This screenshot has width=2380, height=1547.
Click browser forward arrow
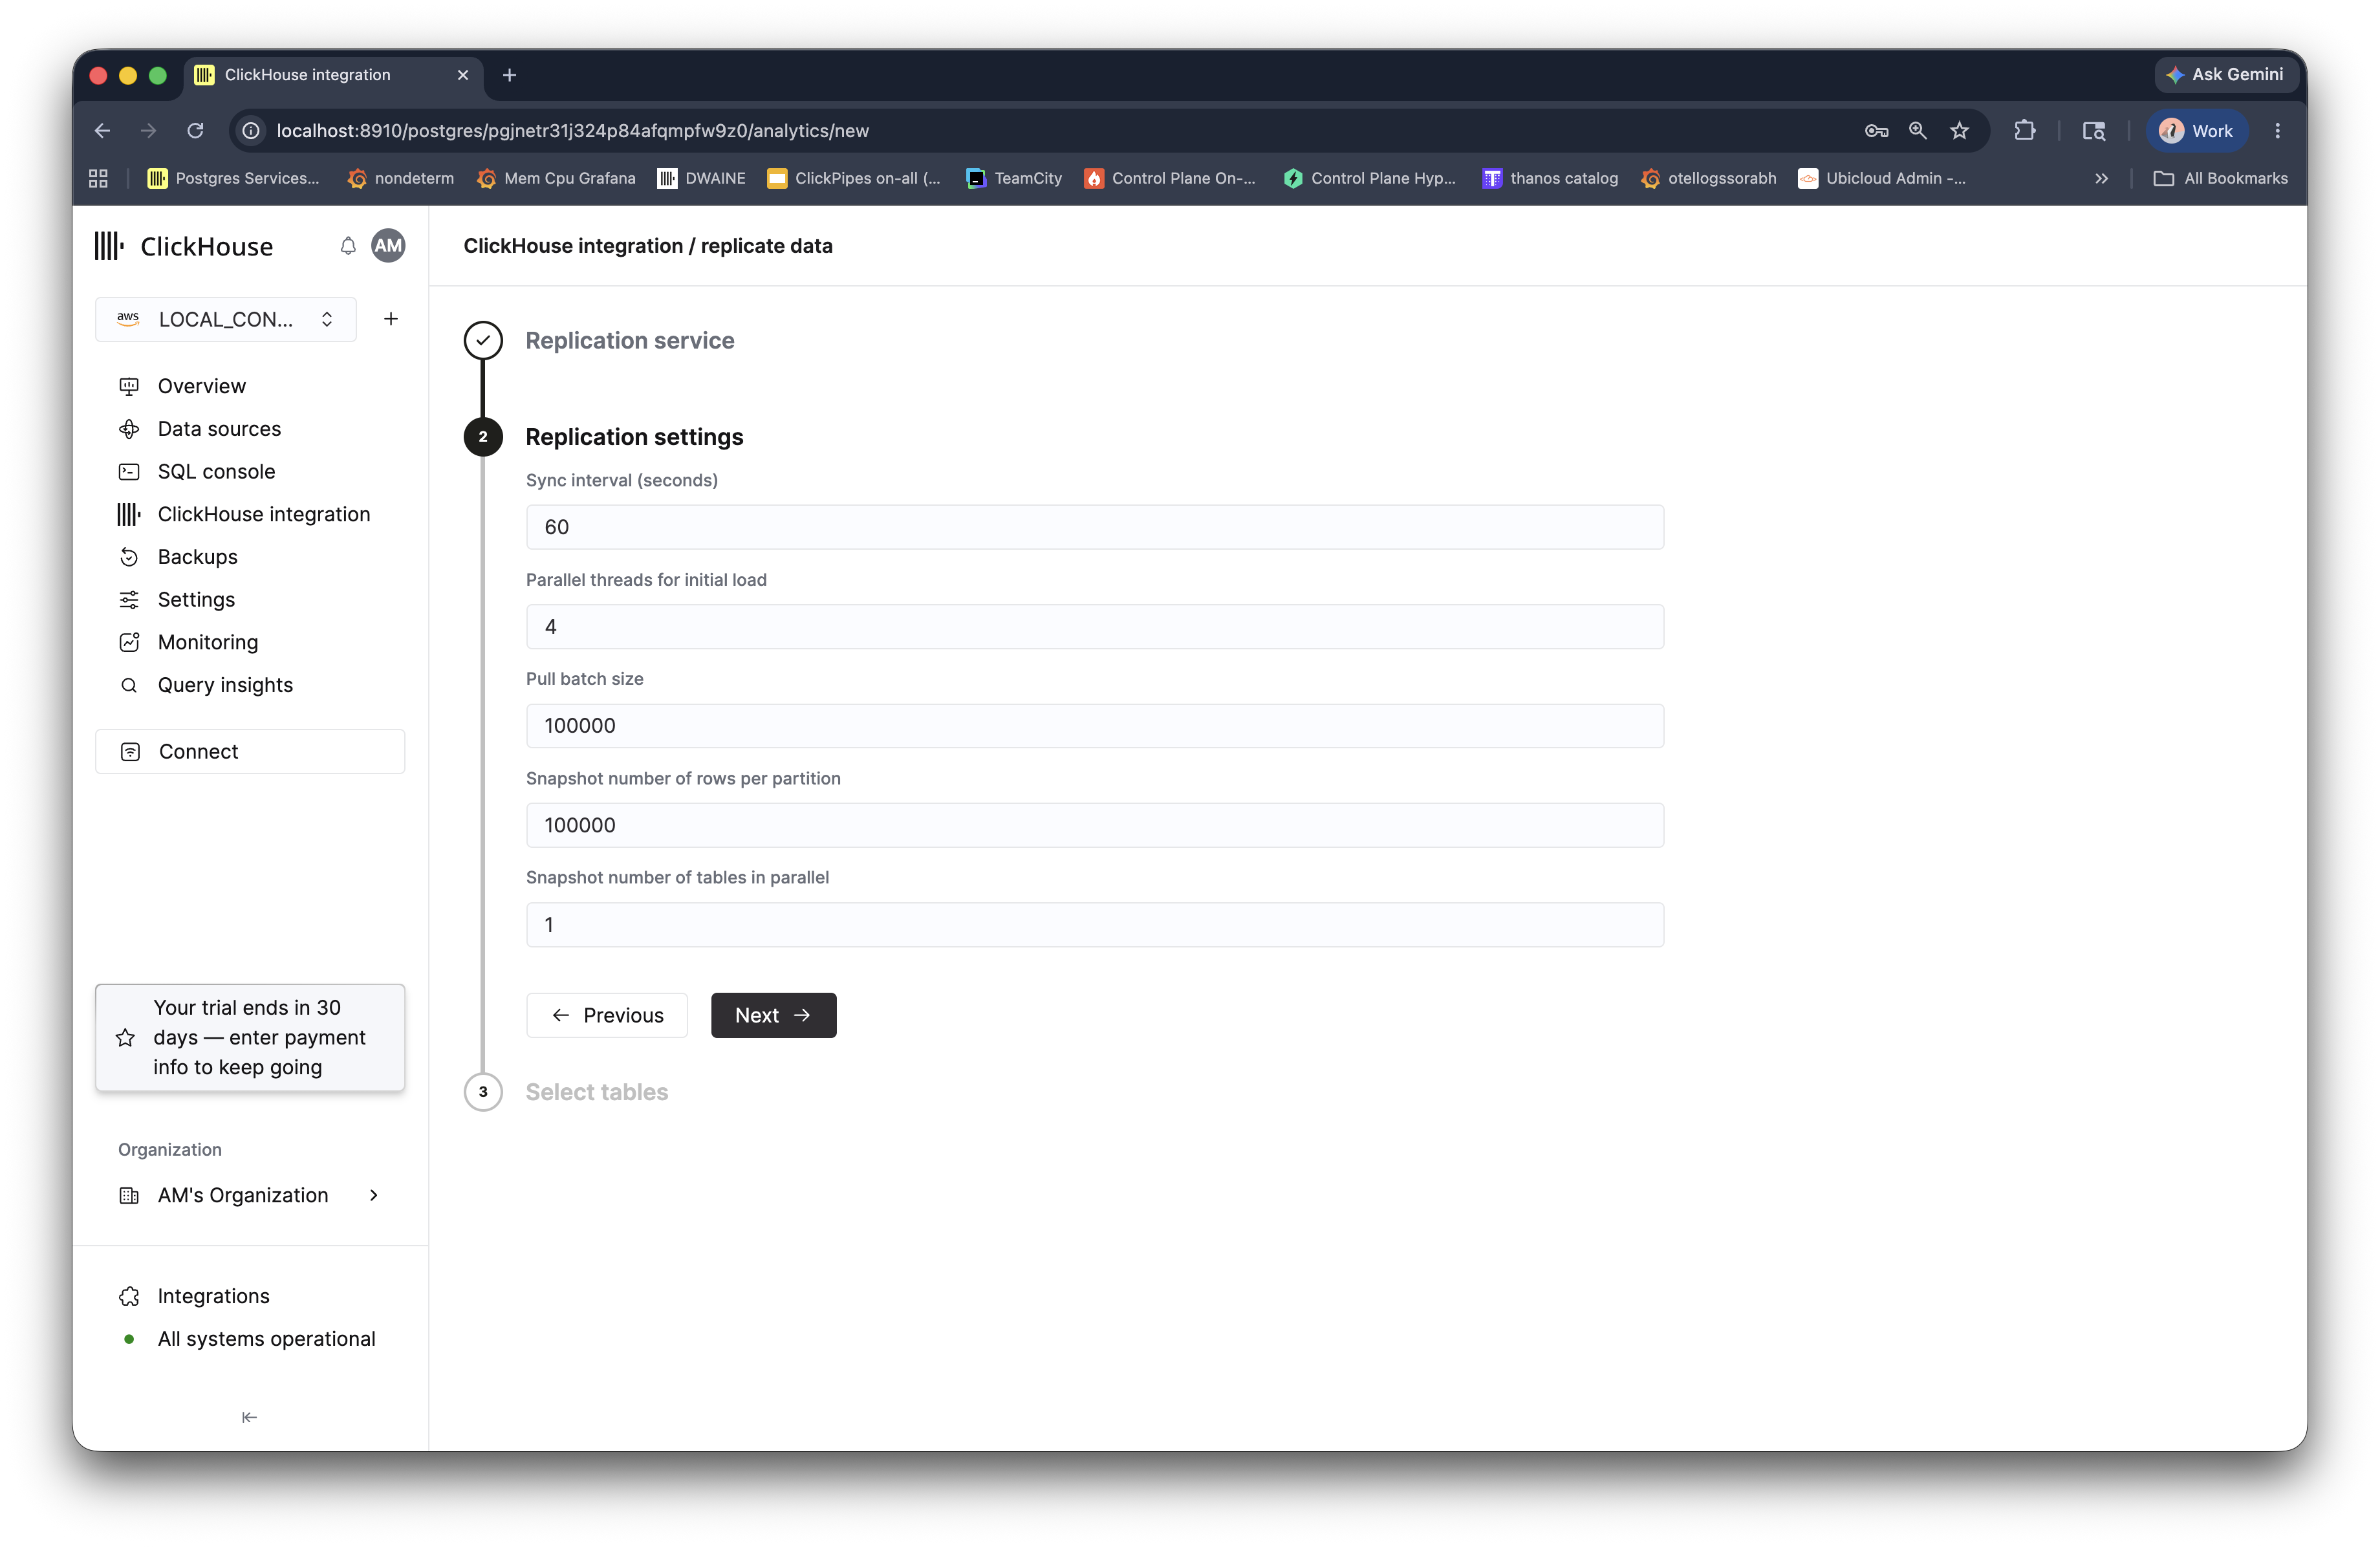[x=148, y=131]
